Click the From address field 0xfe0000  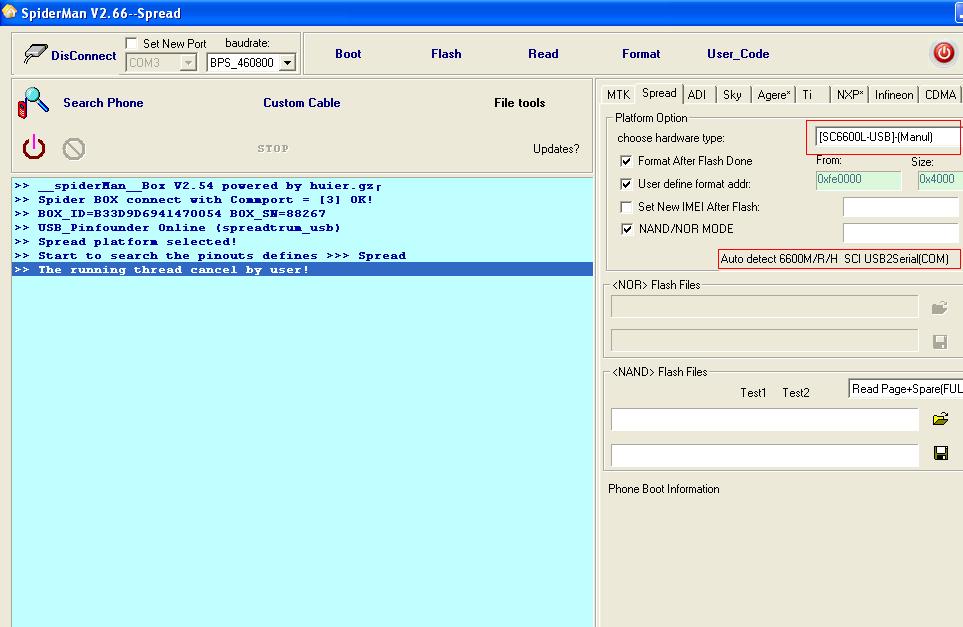pos(858,179)
